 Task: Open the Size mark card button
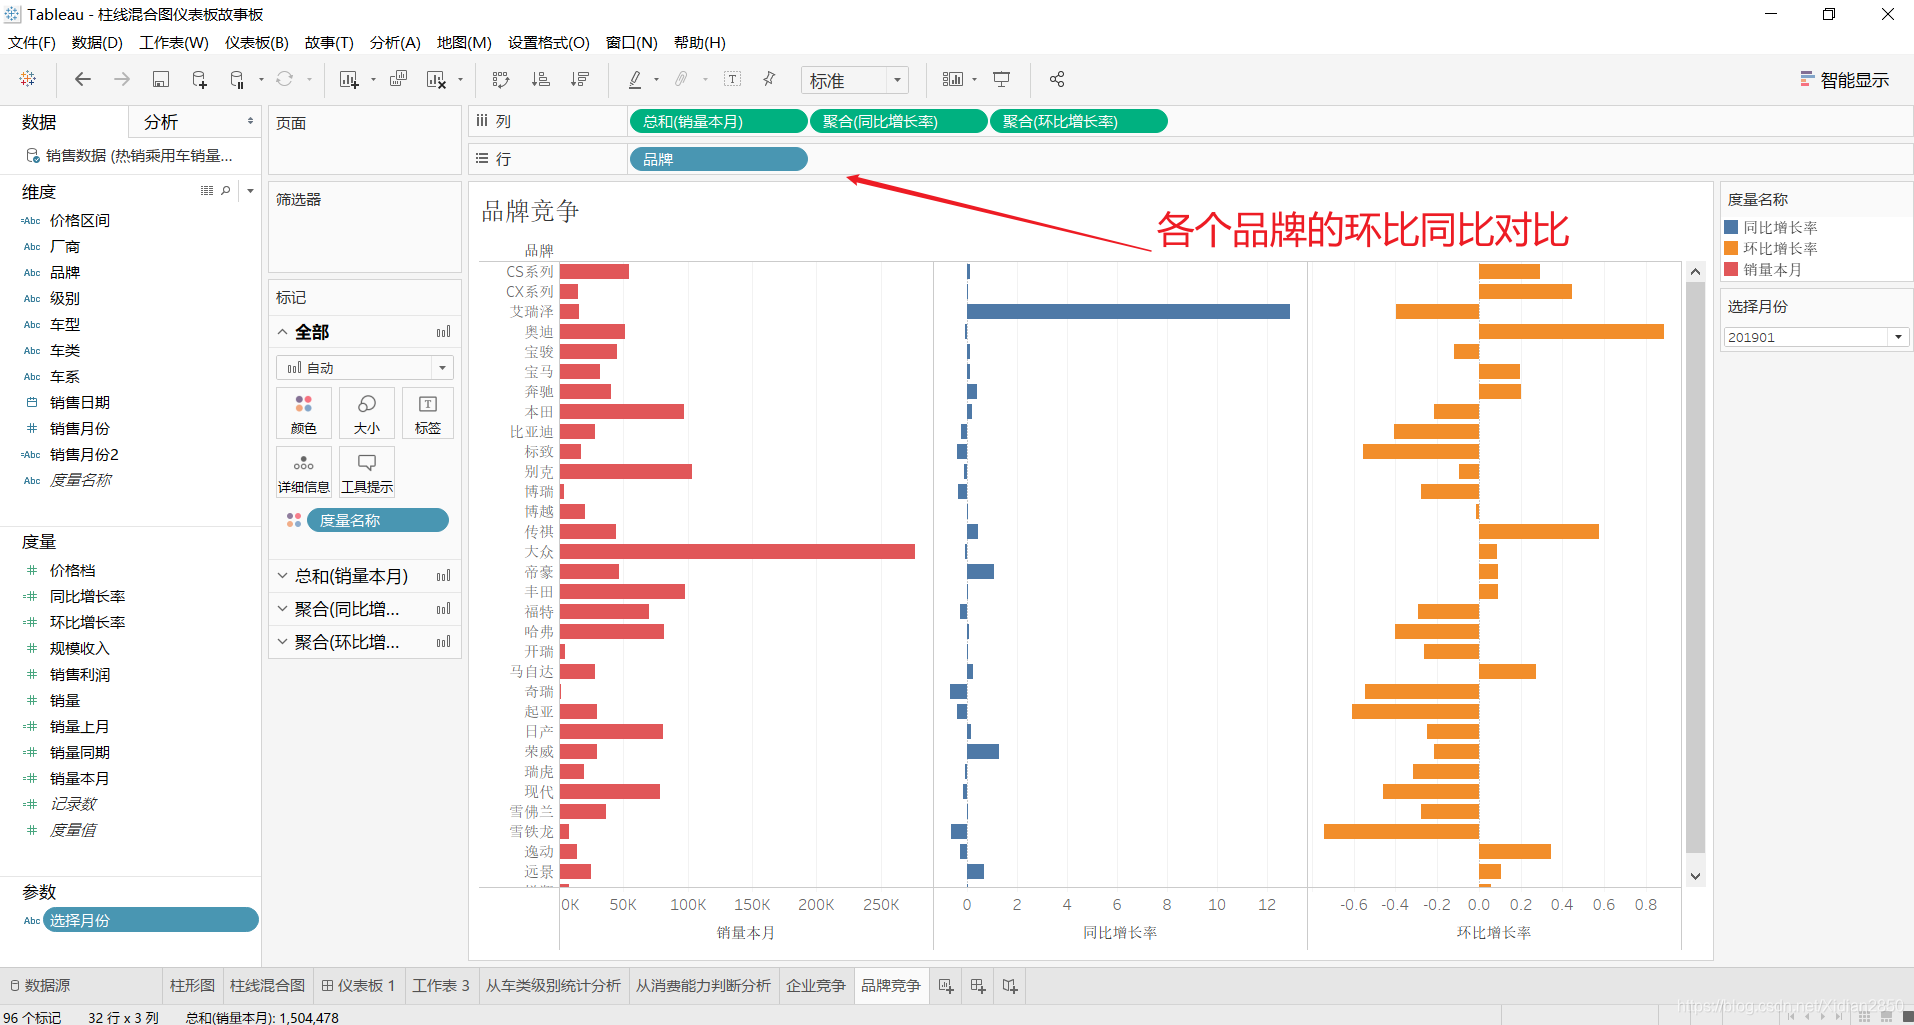pos(367,413)
